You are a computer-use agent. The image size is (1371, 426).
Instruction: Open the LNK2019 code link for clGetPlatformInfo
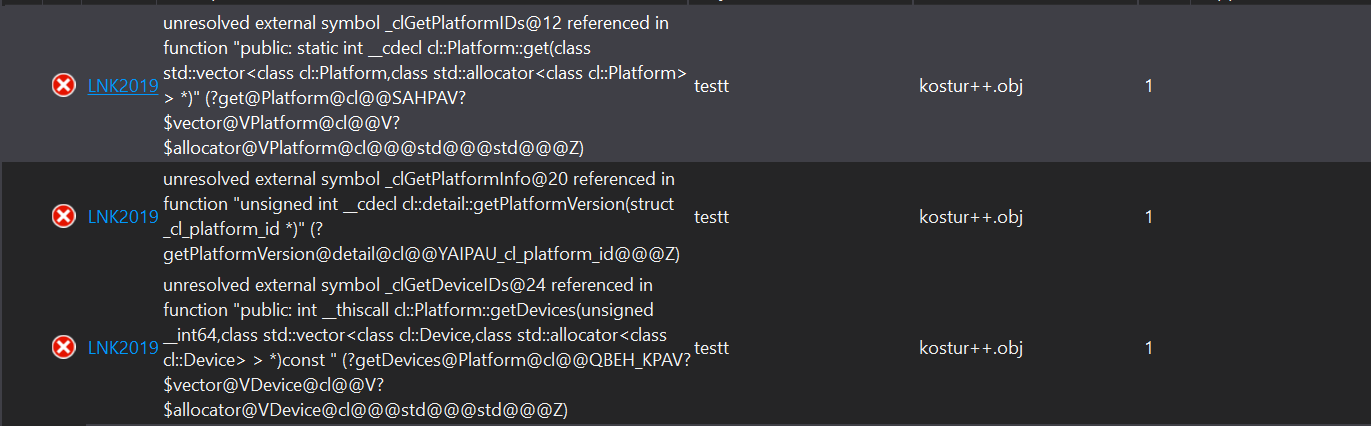[x=123, y=216]
